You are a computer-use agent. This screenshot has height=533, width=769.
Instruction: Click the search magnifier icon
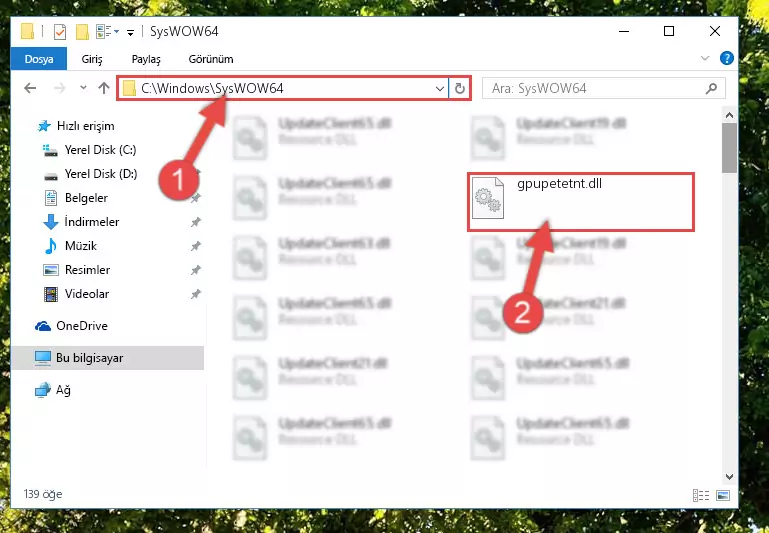pos(711,88)
